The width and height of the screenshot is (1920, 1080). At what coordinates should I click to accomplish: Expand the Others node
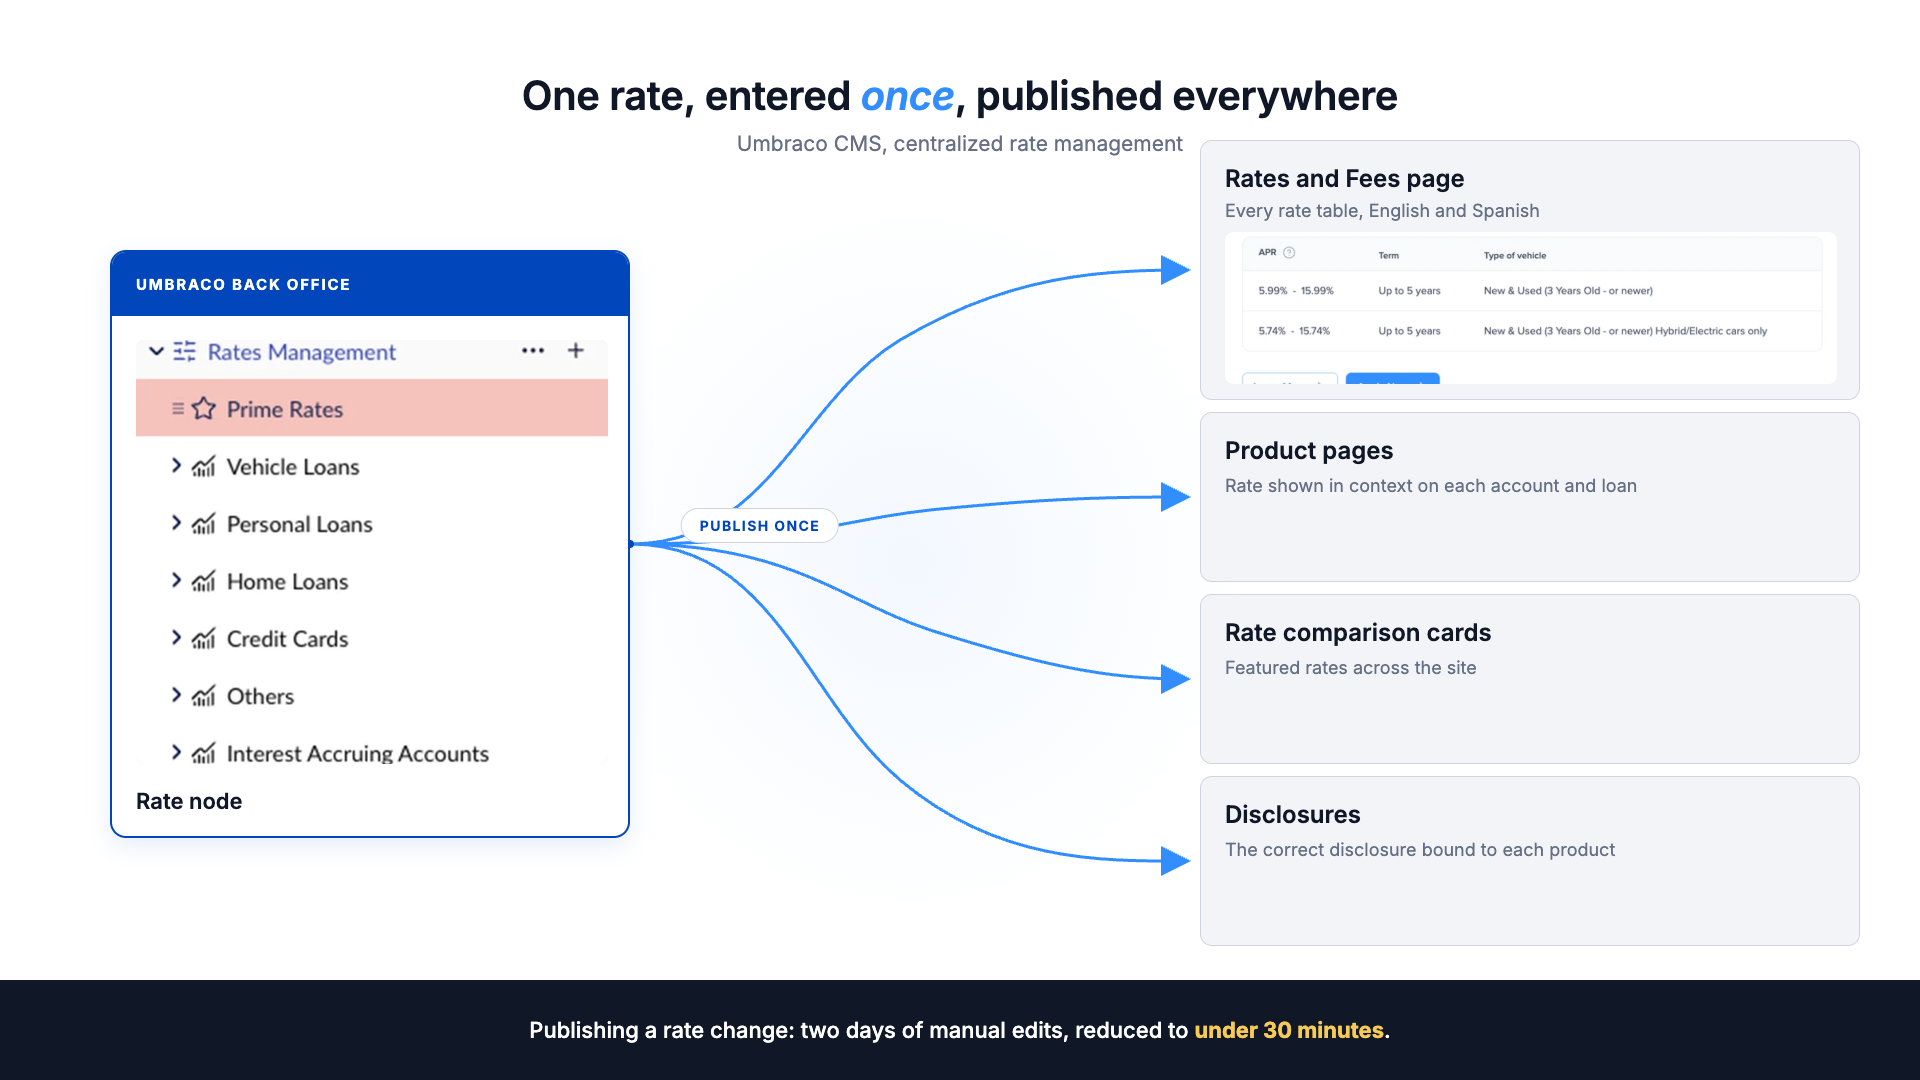tap(177, 694)
